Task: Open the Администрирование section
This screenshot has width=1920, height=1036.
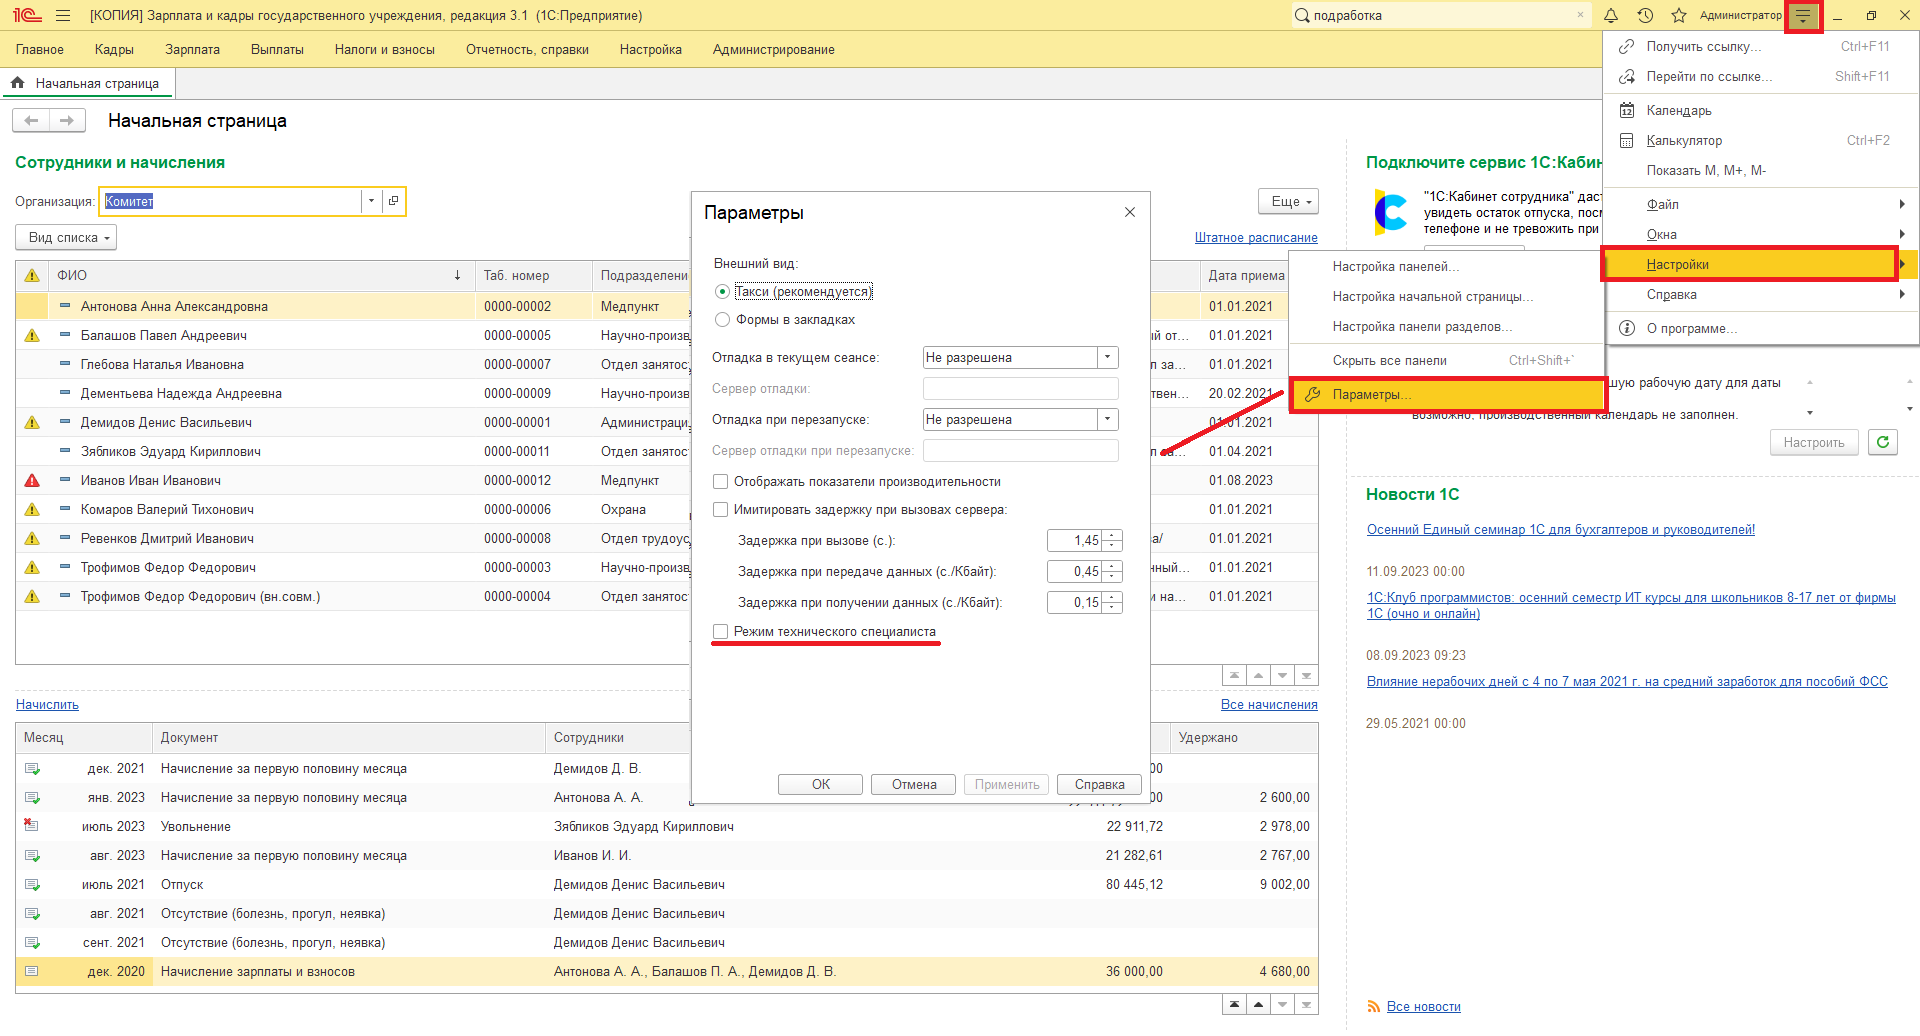Action: pos(774,50)
